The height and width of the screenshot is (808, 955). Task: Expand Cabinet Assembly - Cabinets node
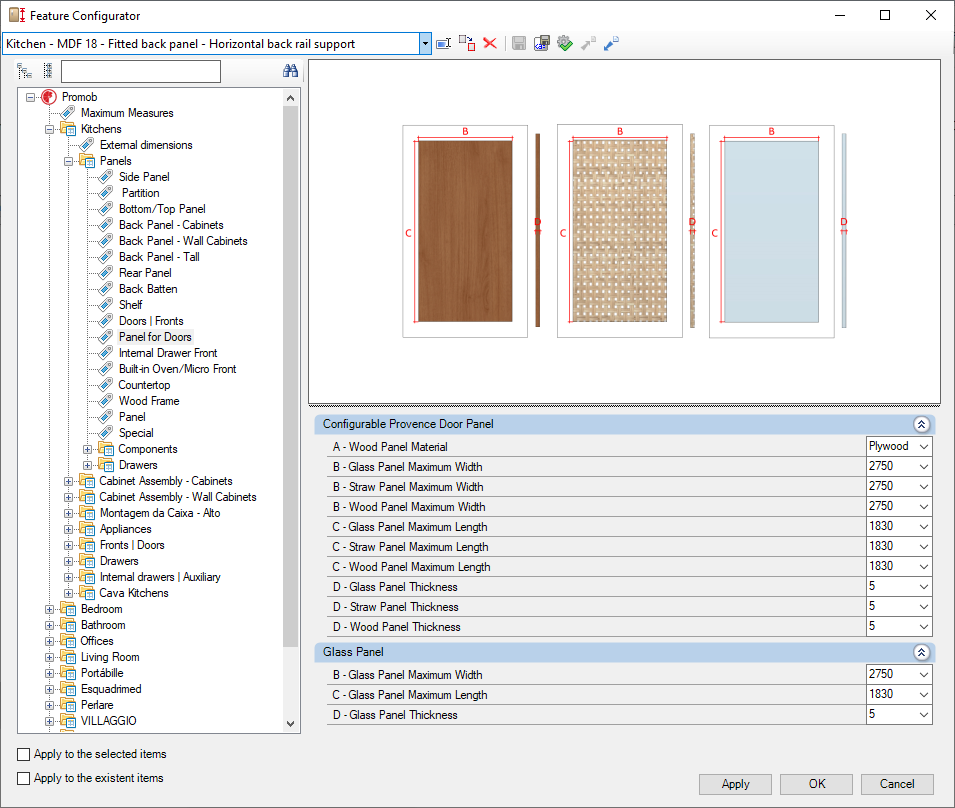coord(68,481)
